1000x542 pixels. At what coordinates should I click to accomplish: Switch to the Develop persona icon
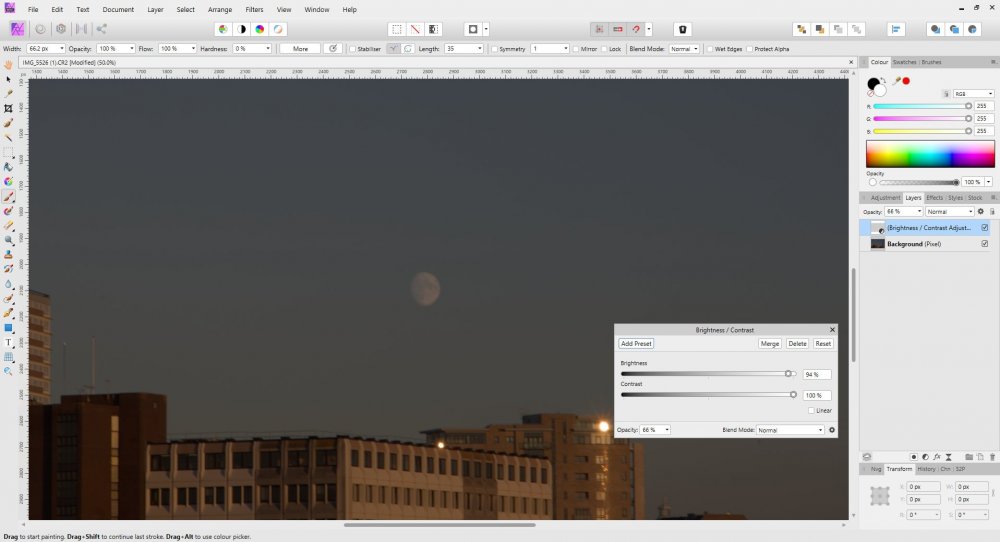pyautogui.click(x=61, y=29)
